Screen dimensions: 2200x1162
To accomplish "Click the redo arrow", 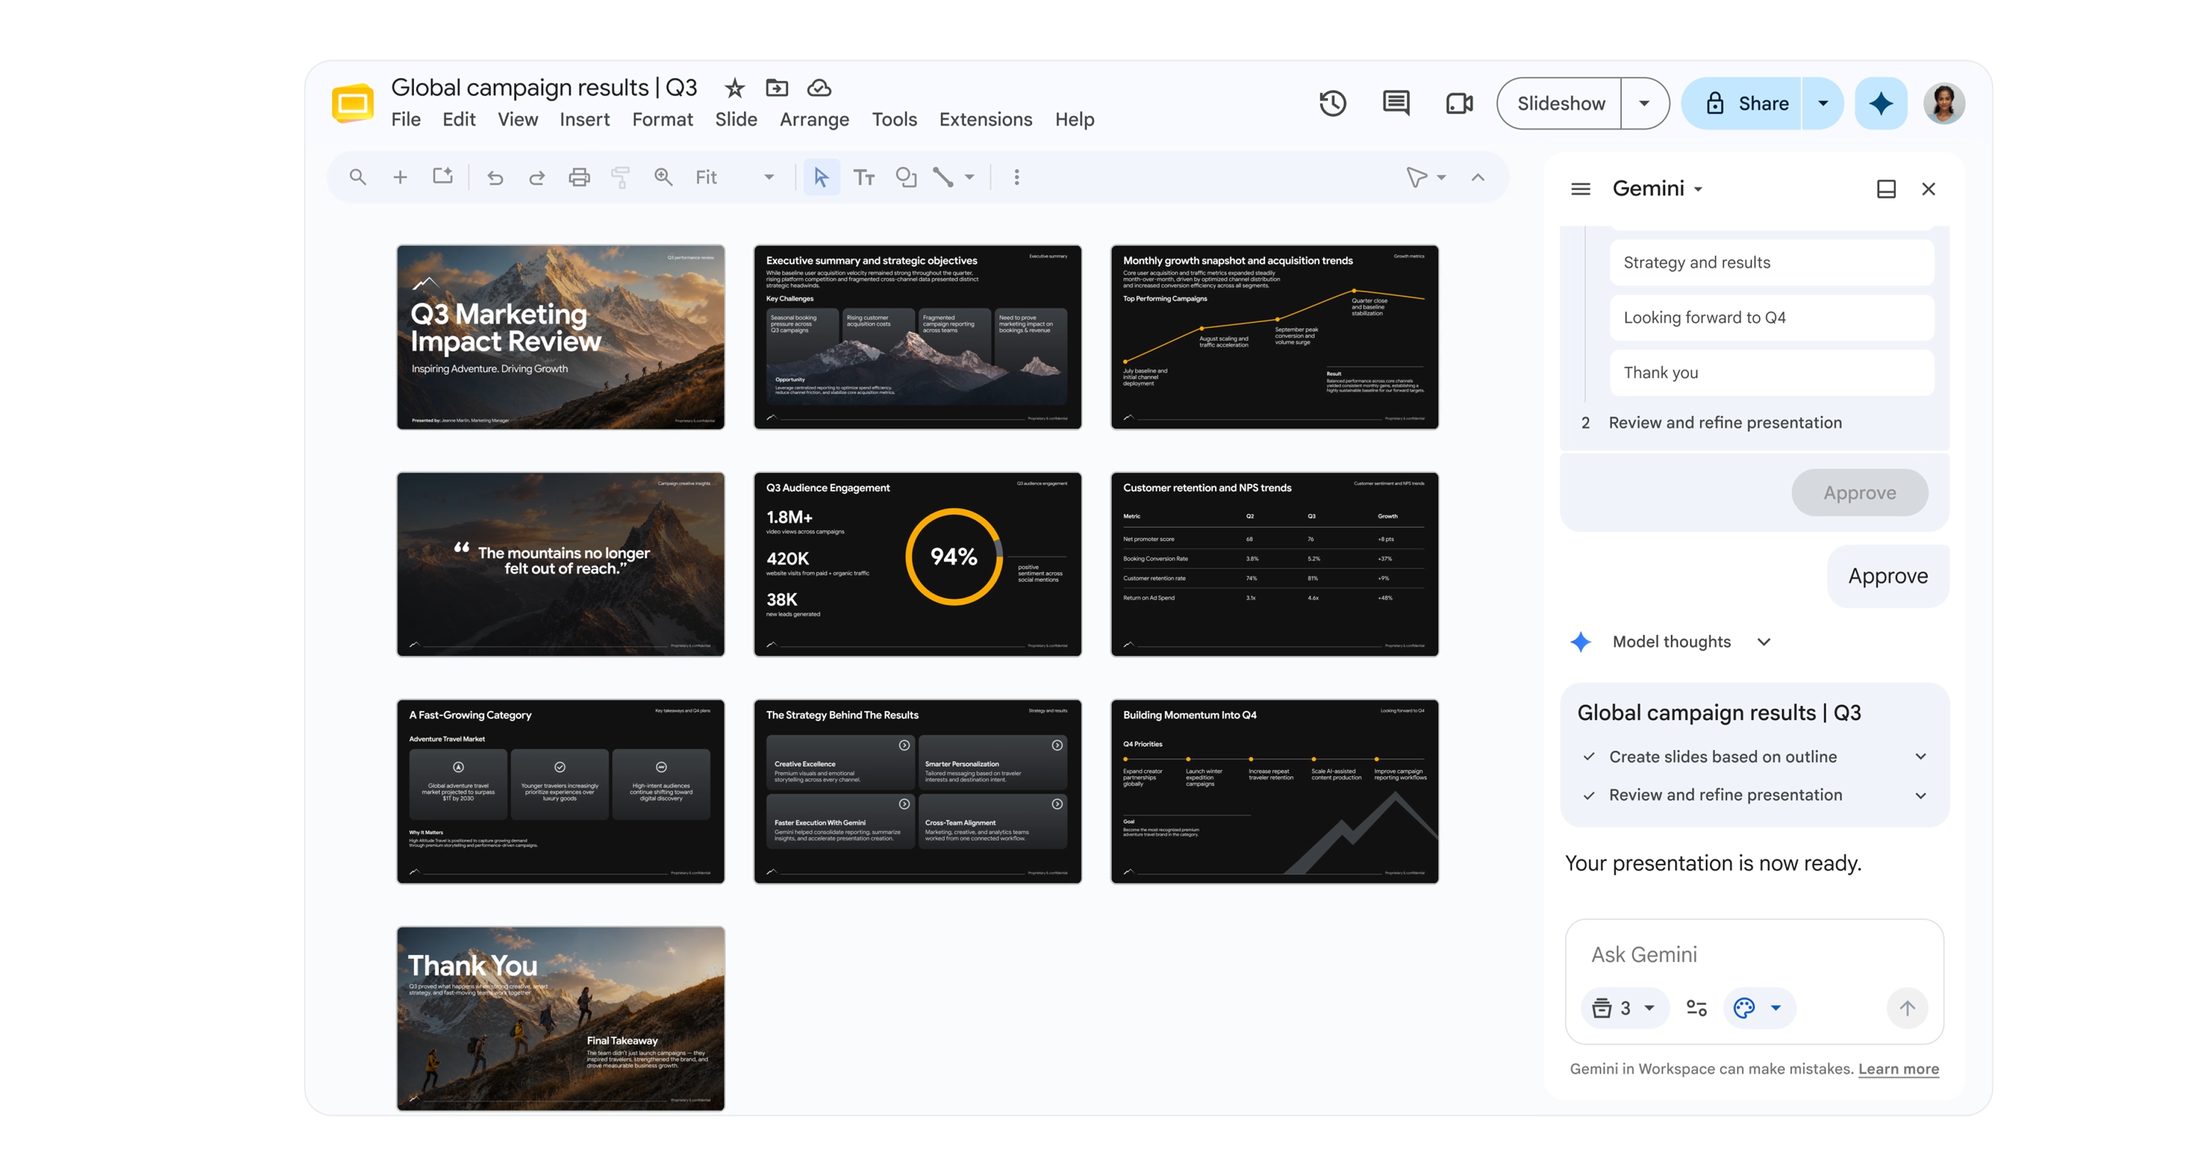I will coord(537,177).
